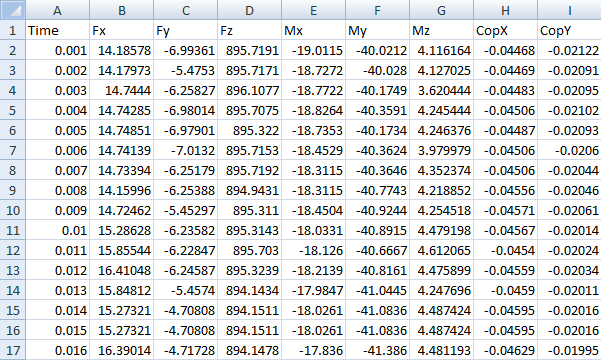This screenshot has width=601, height=360.
Task: Select cell with value -18.126
Action: [314, 250]
